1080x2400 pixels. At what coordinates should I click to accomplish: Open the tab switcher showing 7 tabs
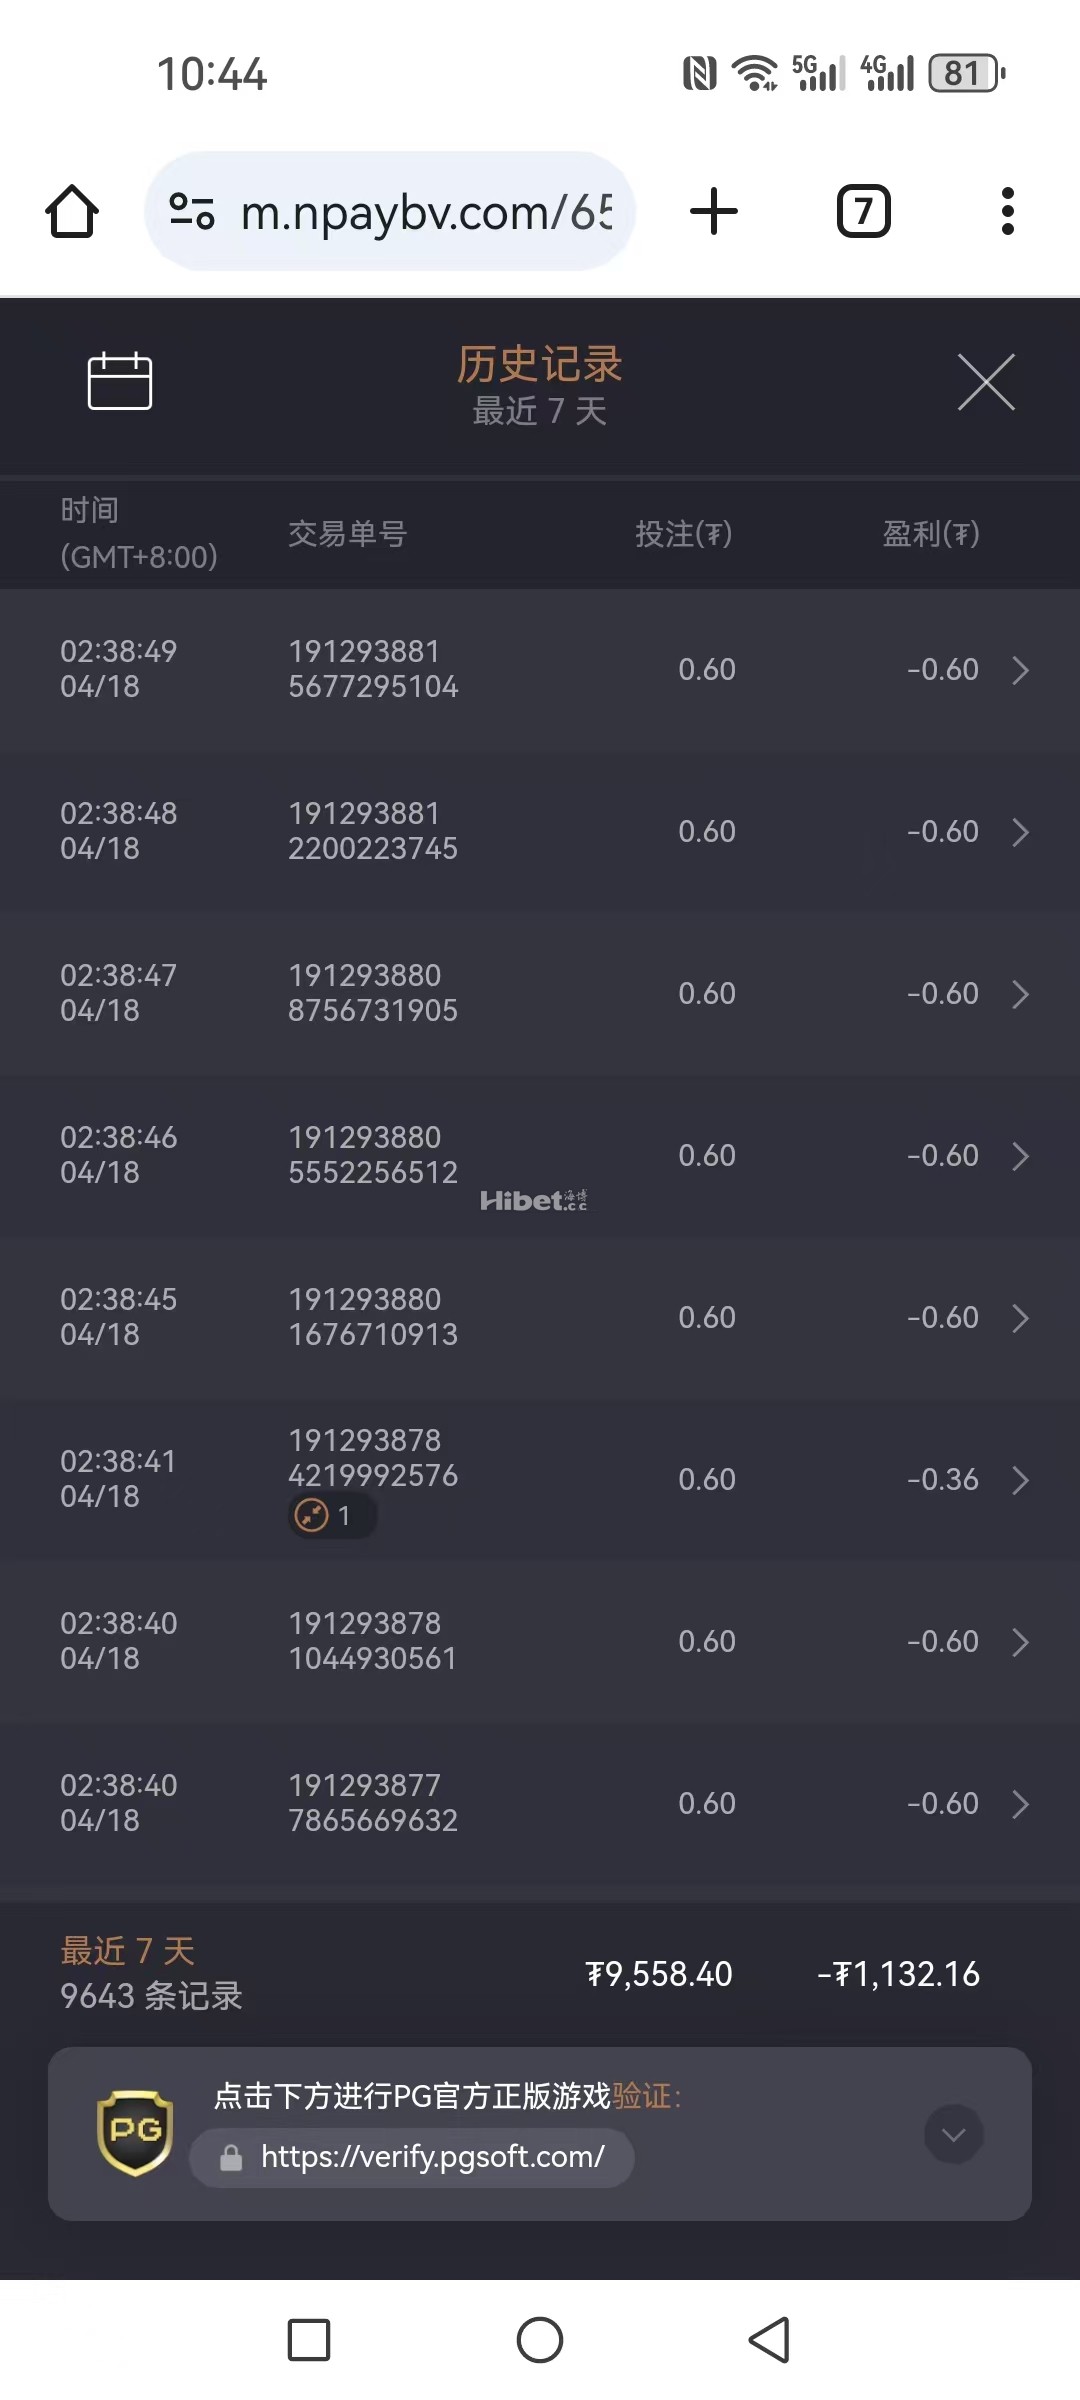click(x=863, y=212)
